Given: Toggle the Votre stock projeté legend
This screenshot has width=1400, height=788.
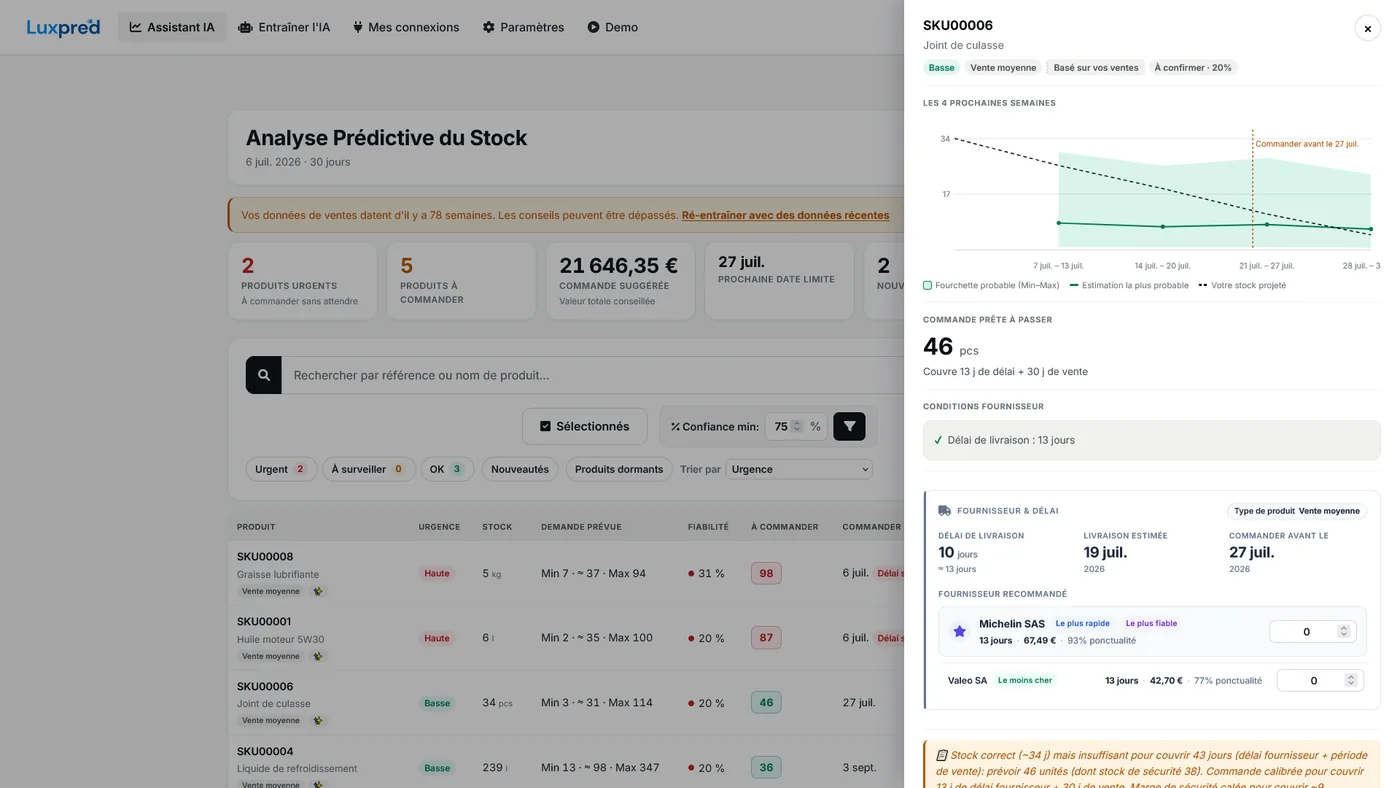Looking at the screenshot, I should (x=1242, y=285).
